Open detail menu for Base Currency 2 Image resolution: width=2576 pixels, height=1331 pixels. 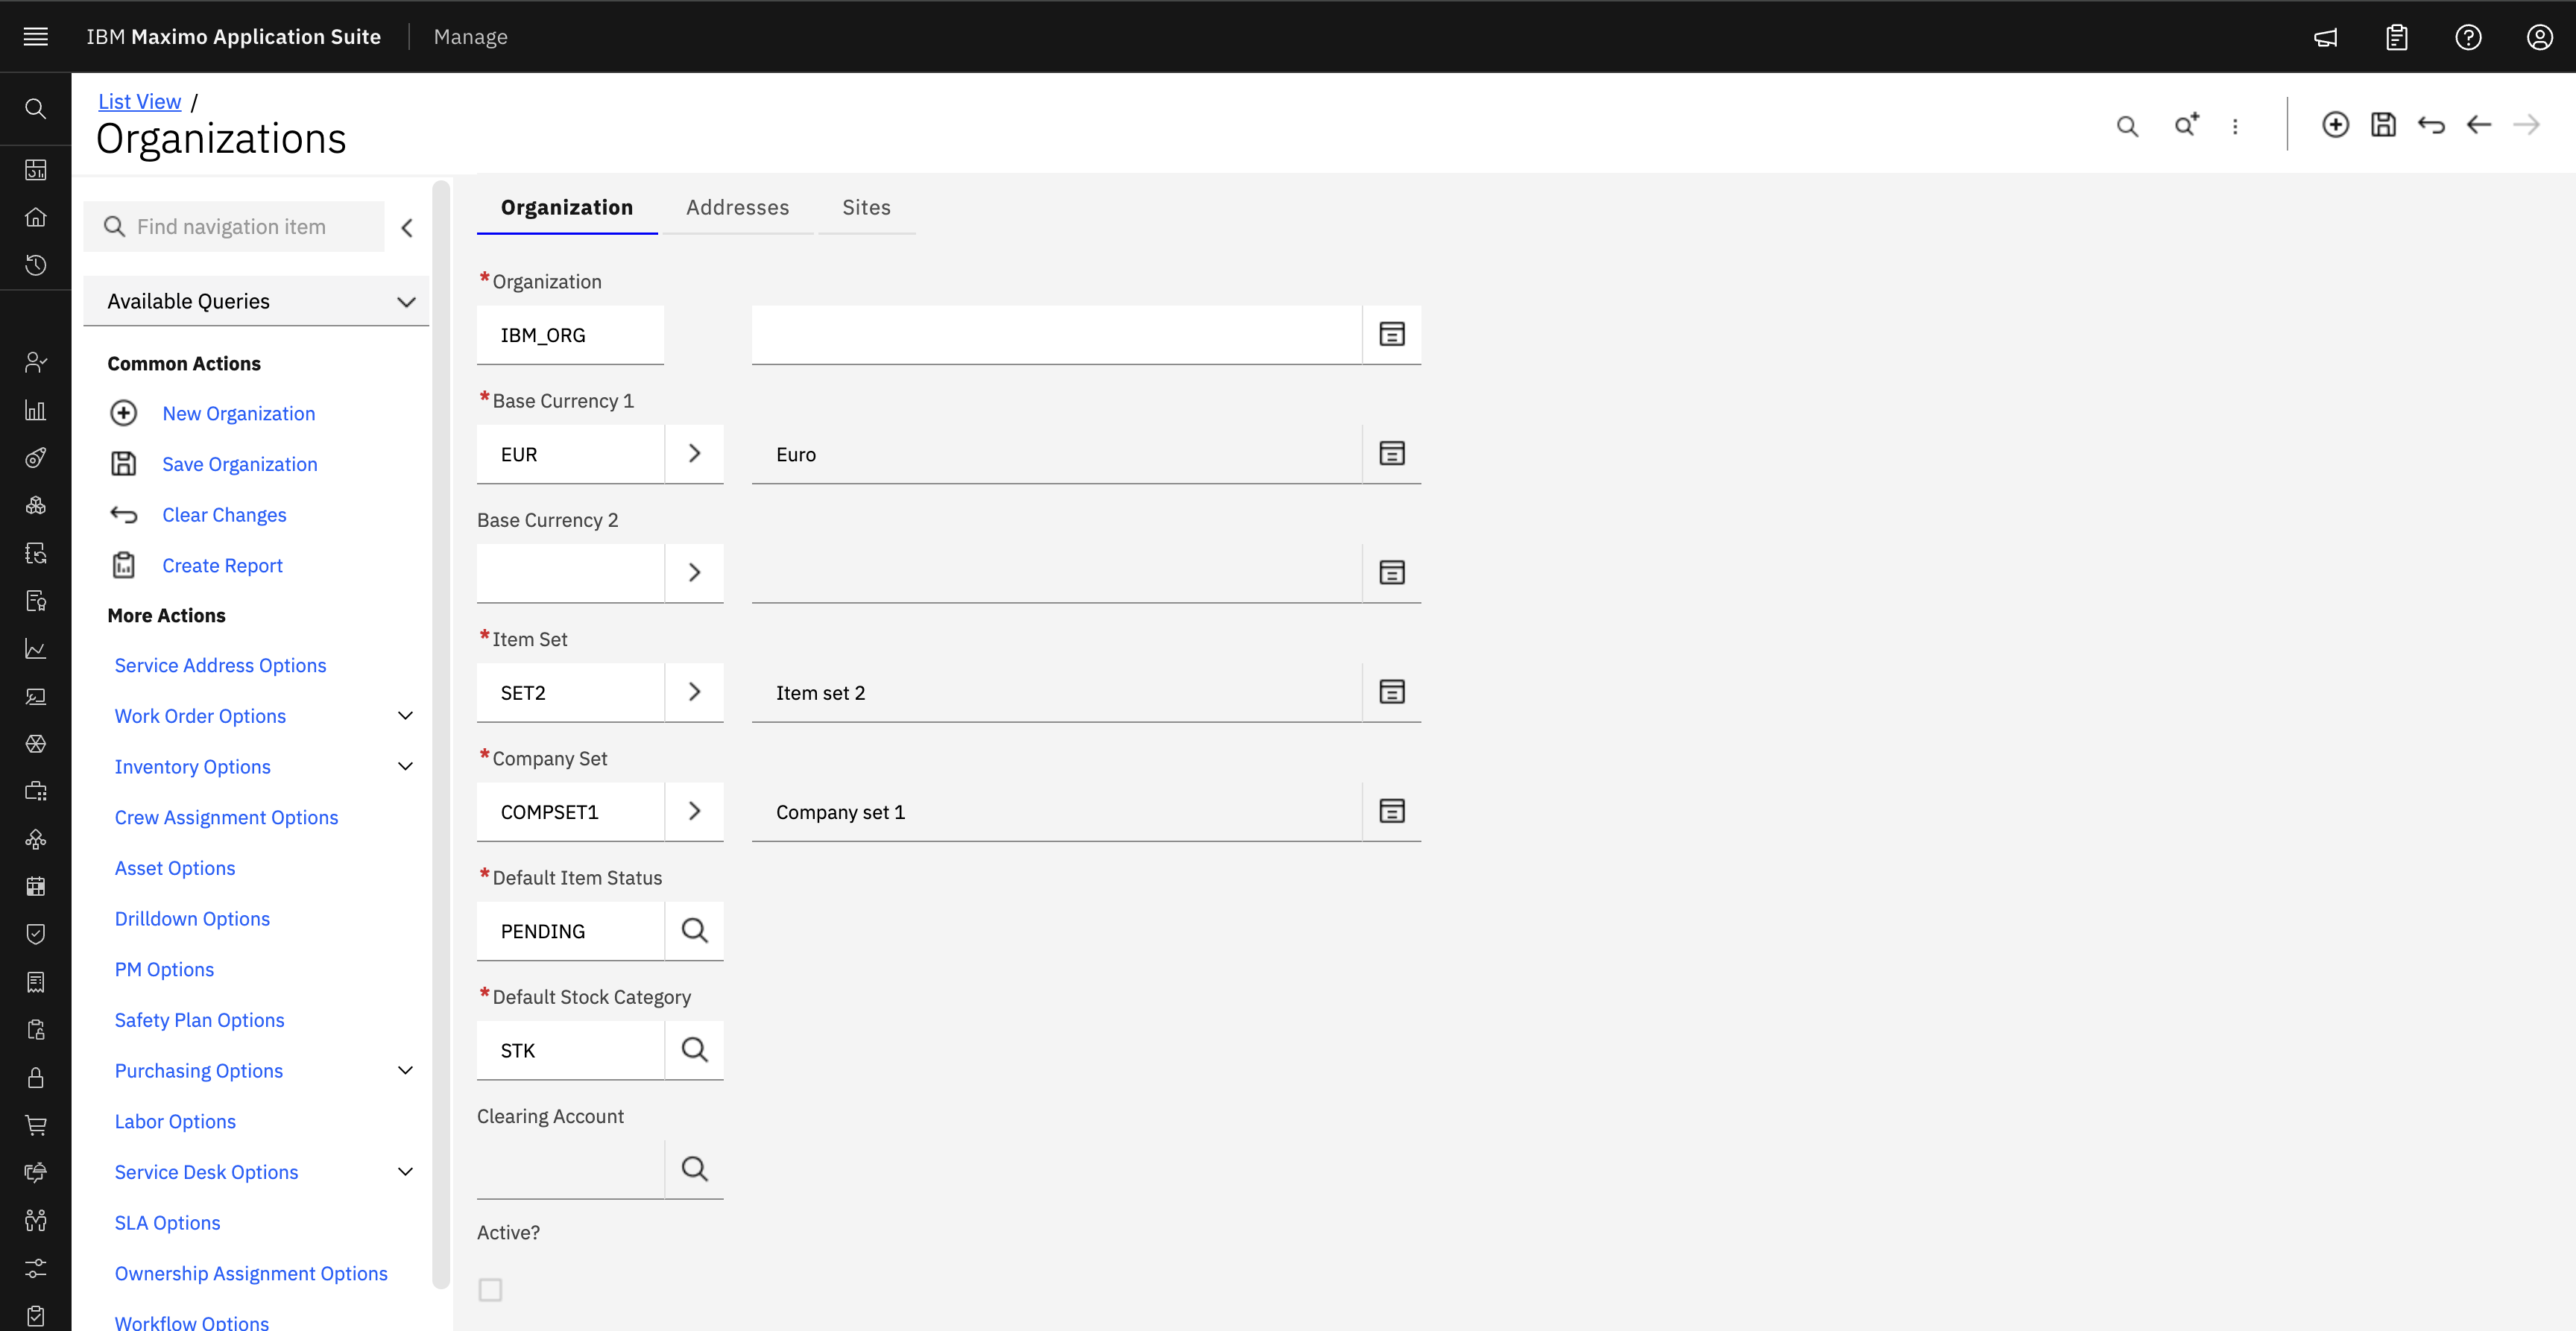[694, 572]
